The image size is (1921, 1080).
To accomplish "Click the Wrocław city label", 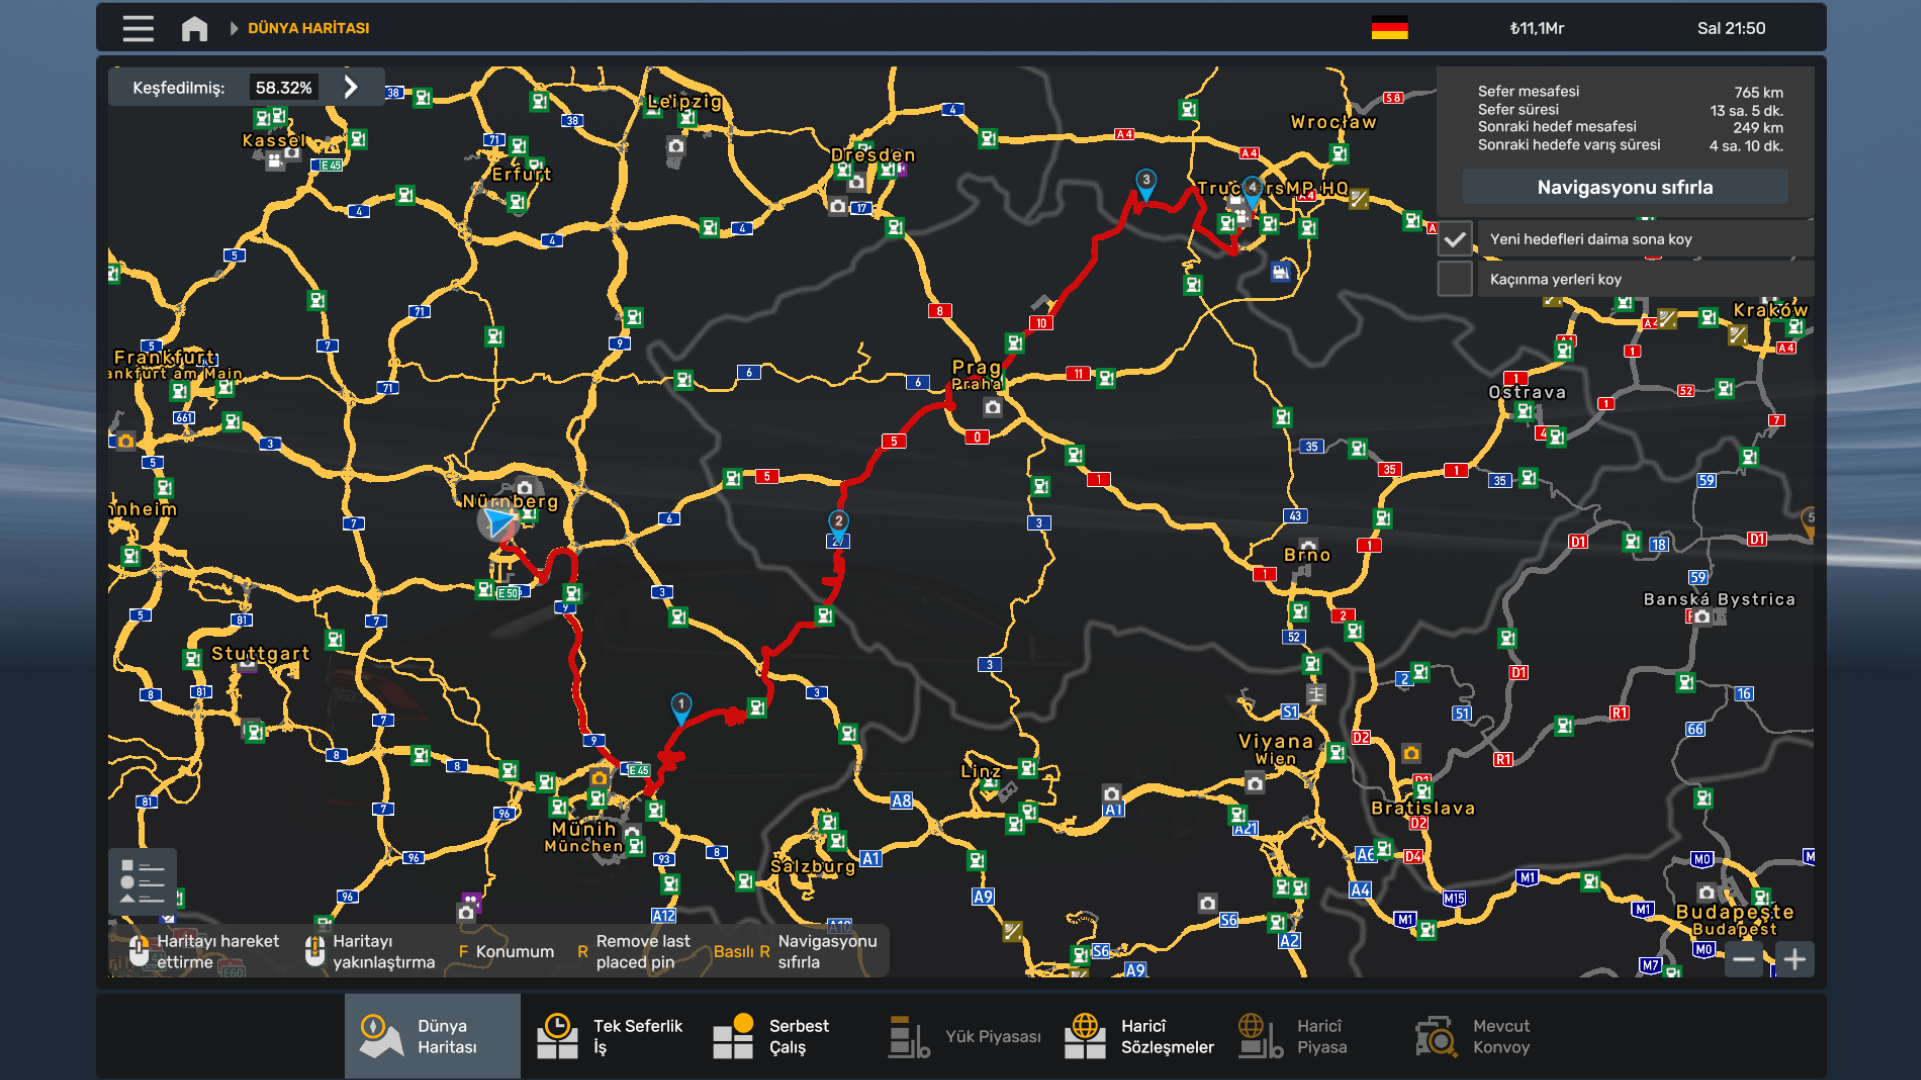I will pos(1333,122).
